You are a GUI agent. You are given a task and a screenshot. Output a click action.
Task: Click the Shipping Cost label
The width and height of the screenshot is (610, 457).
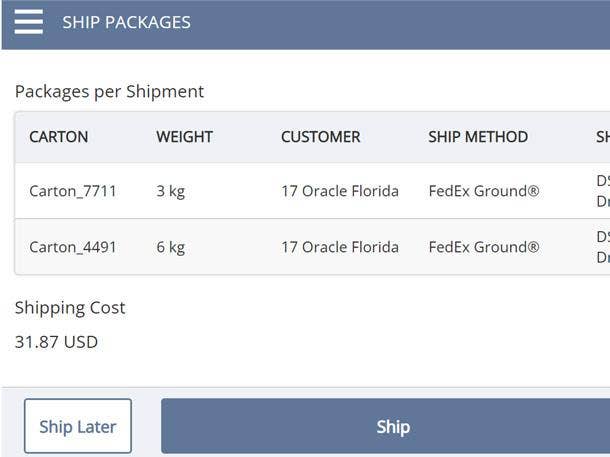70,308
